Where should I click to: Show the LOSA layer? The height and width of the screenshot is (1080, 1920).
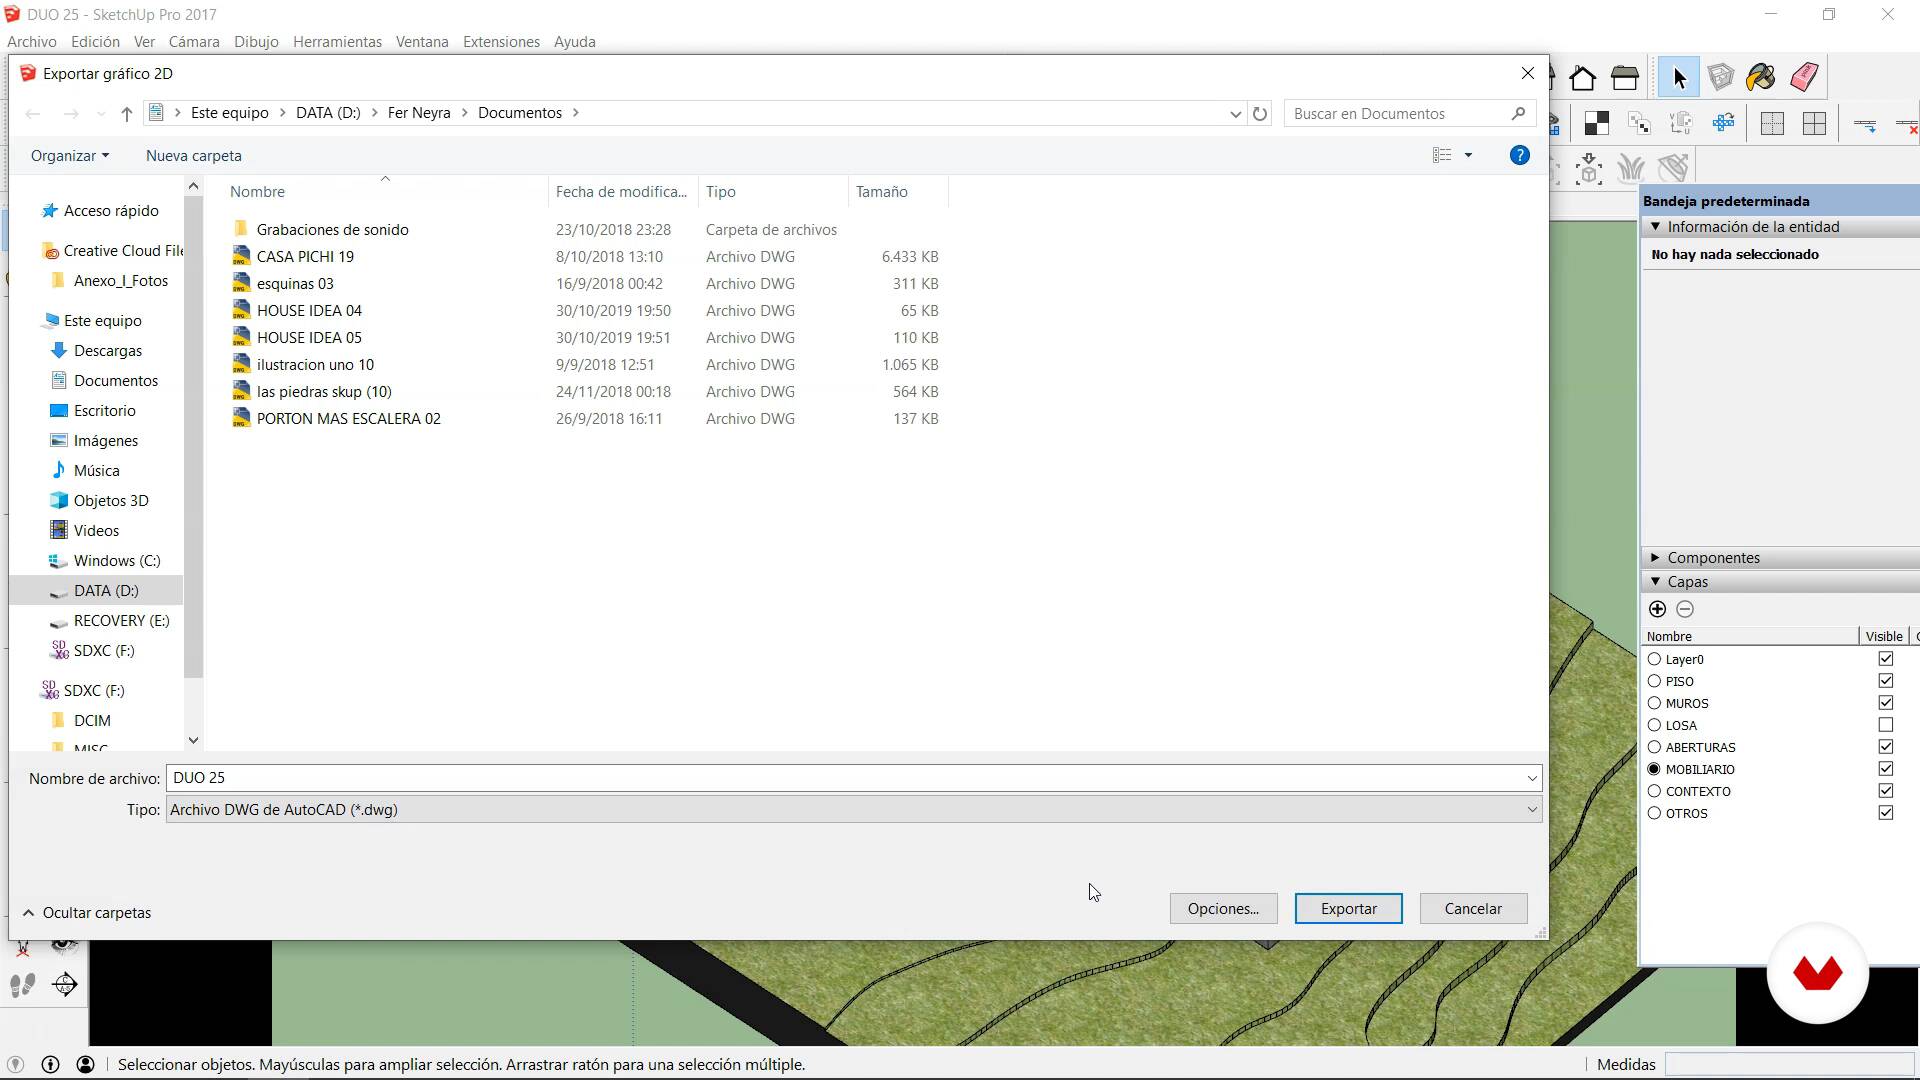tap(1886, 725)
